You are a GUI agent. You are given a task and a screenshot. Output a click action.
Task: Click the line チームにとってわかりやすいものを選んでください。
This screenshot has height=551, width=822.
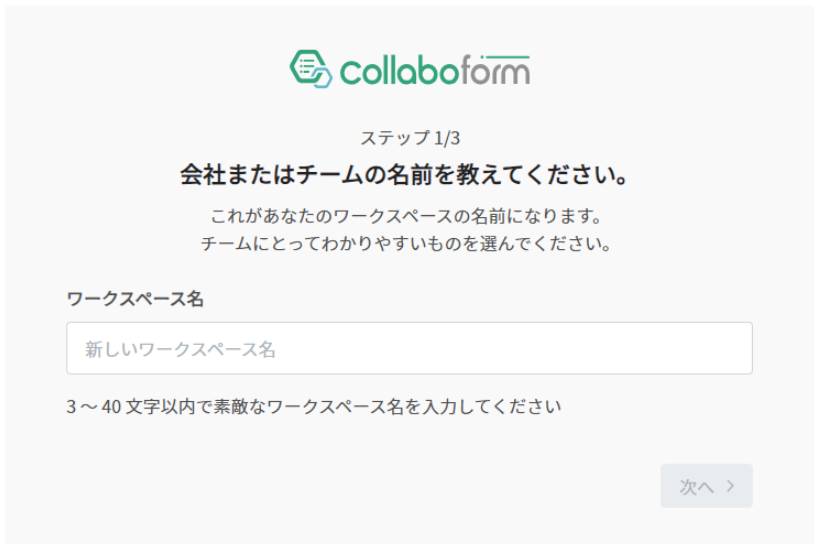407,244
